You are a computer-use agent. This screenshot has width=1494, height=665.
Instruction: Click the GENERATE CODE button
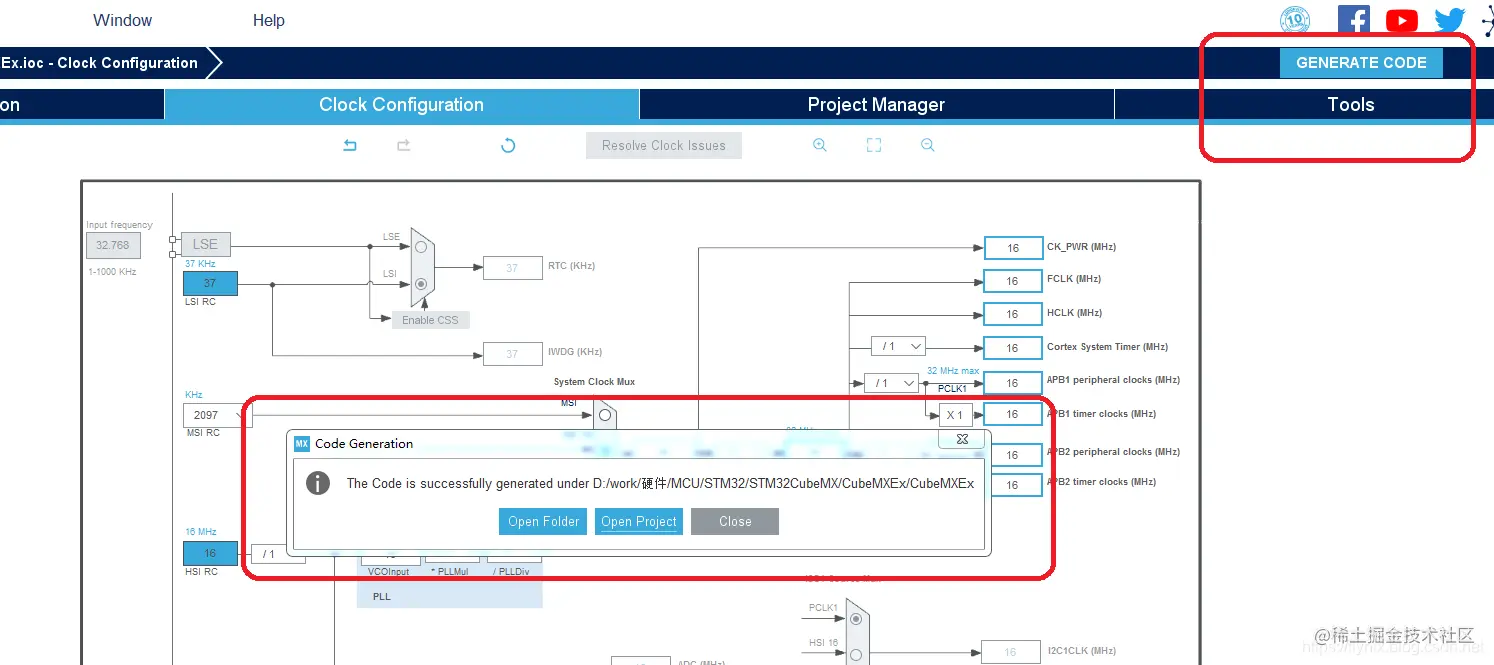coord(1361,62)
